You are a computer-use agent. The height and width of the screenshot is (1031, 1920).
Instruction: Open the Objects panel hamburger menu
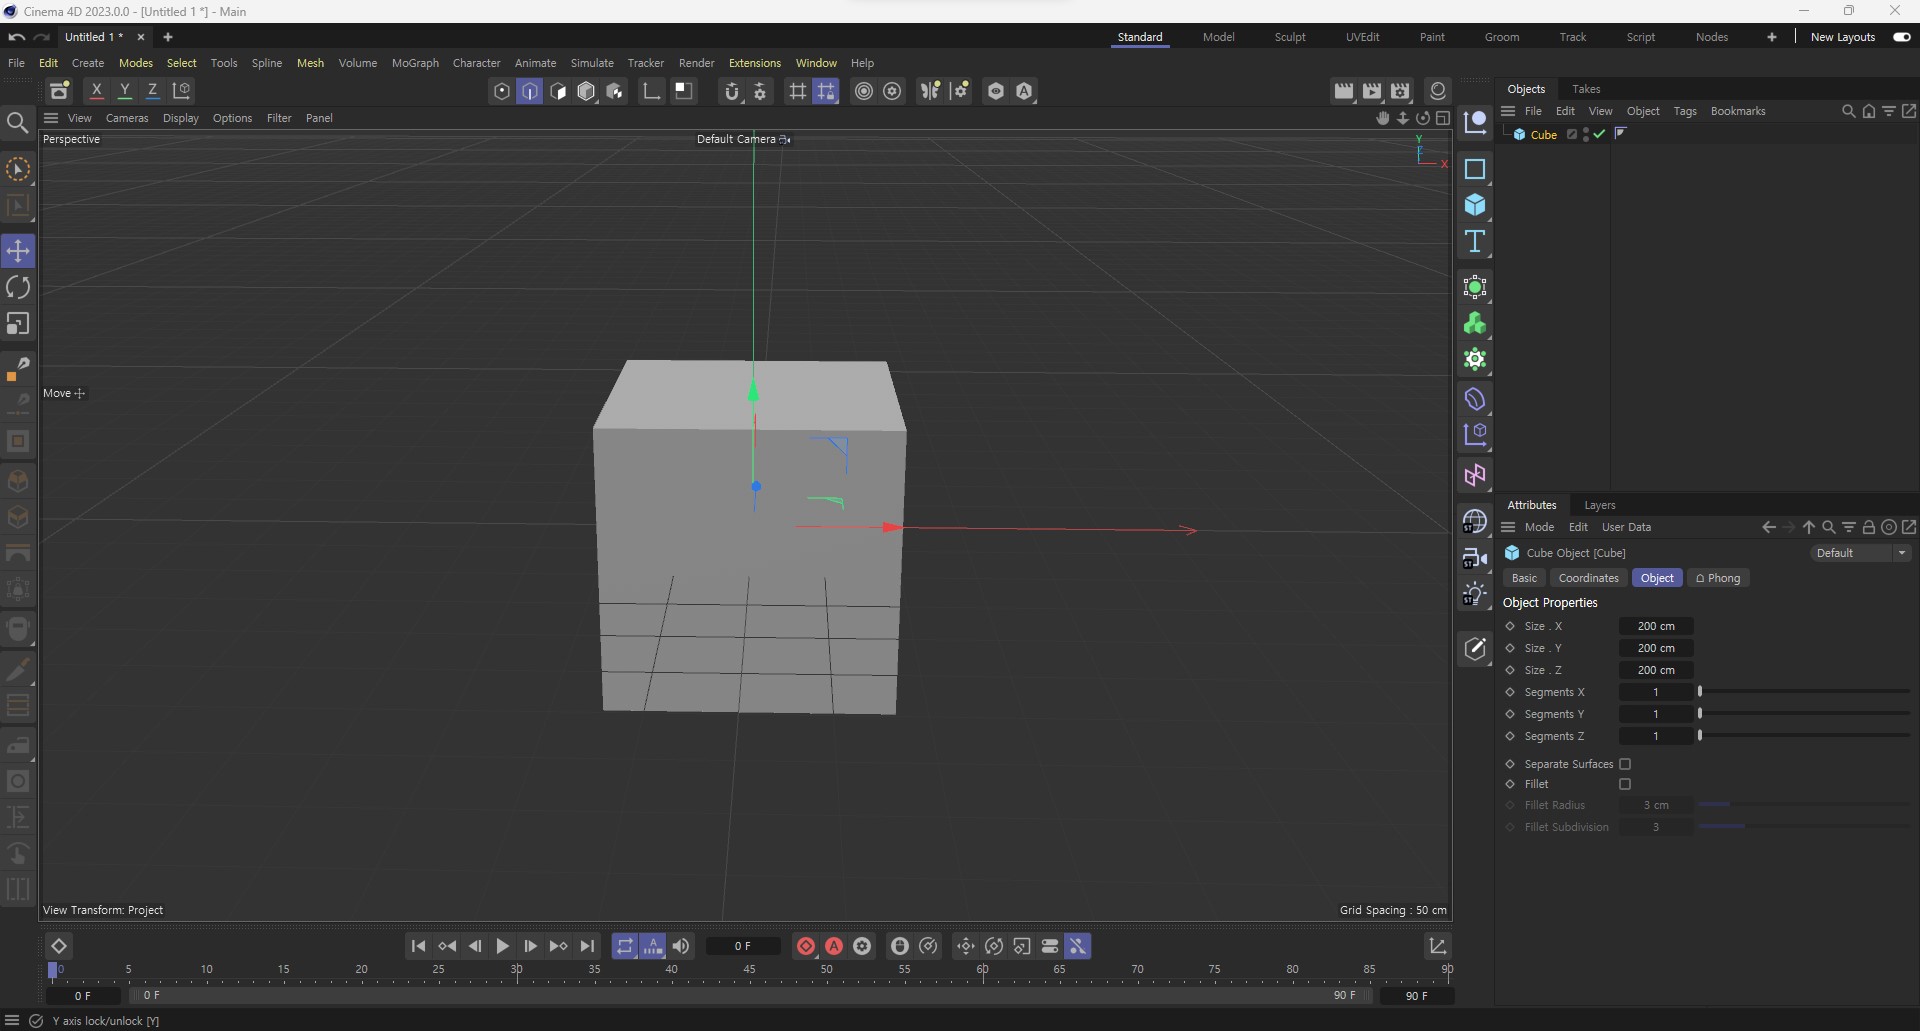pos(1507,111)
